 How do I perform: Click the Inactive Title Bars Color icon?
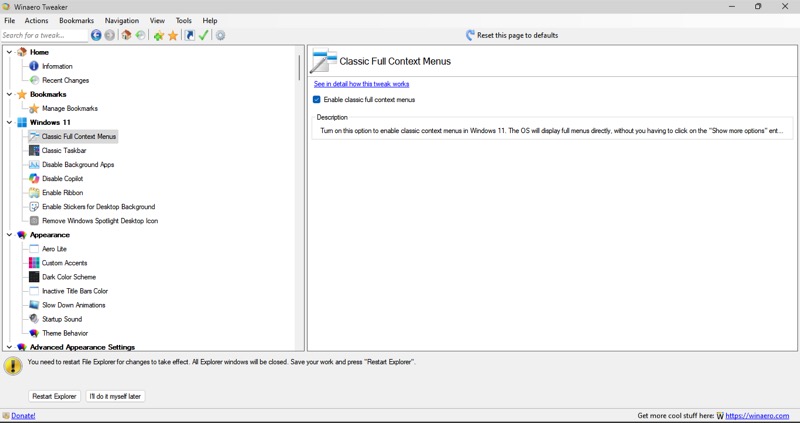[34, 291]
